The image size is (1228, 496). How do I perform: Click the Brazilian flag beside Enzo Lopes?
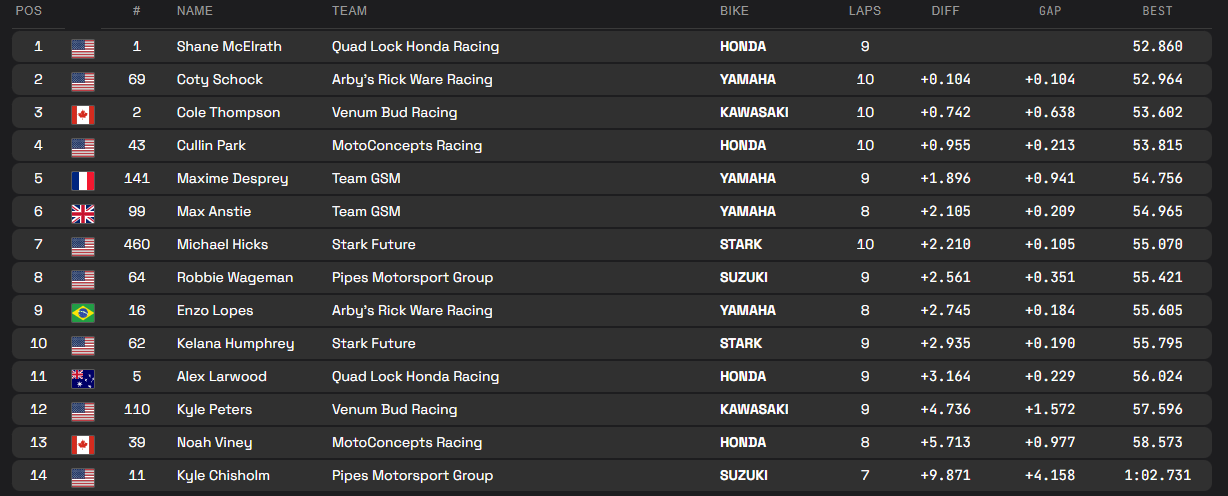click(x=82, y=311)
